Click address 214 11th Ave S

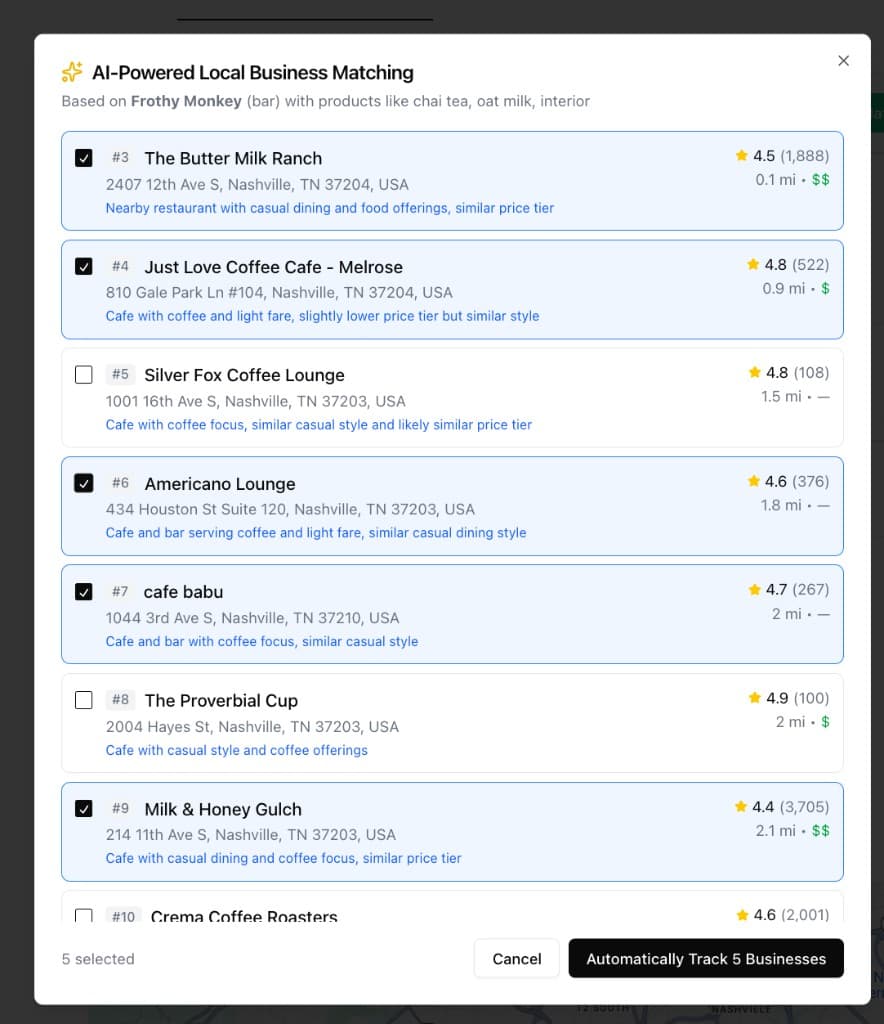(x=251, y=835)
